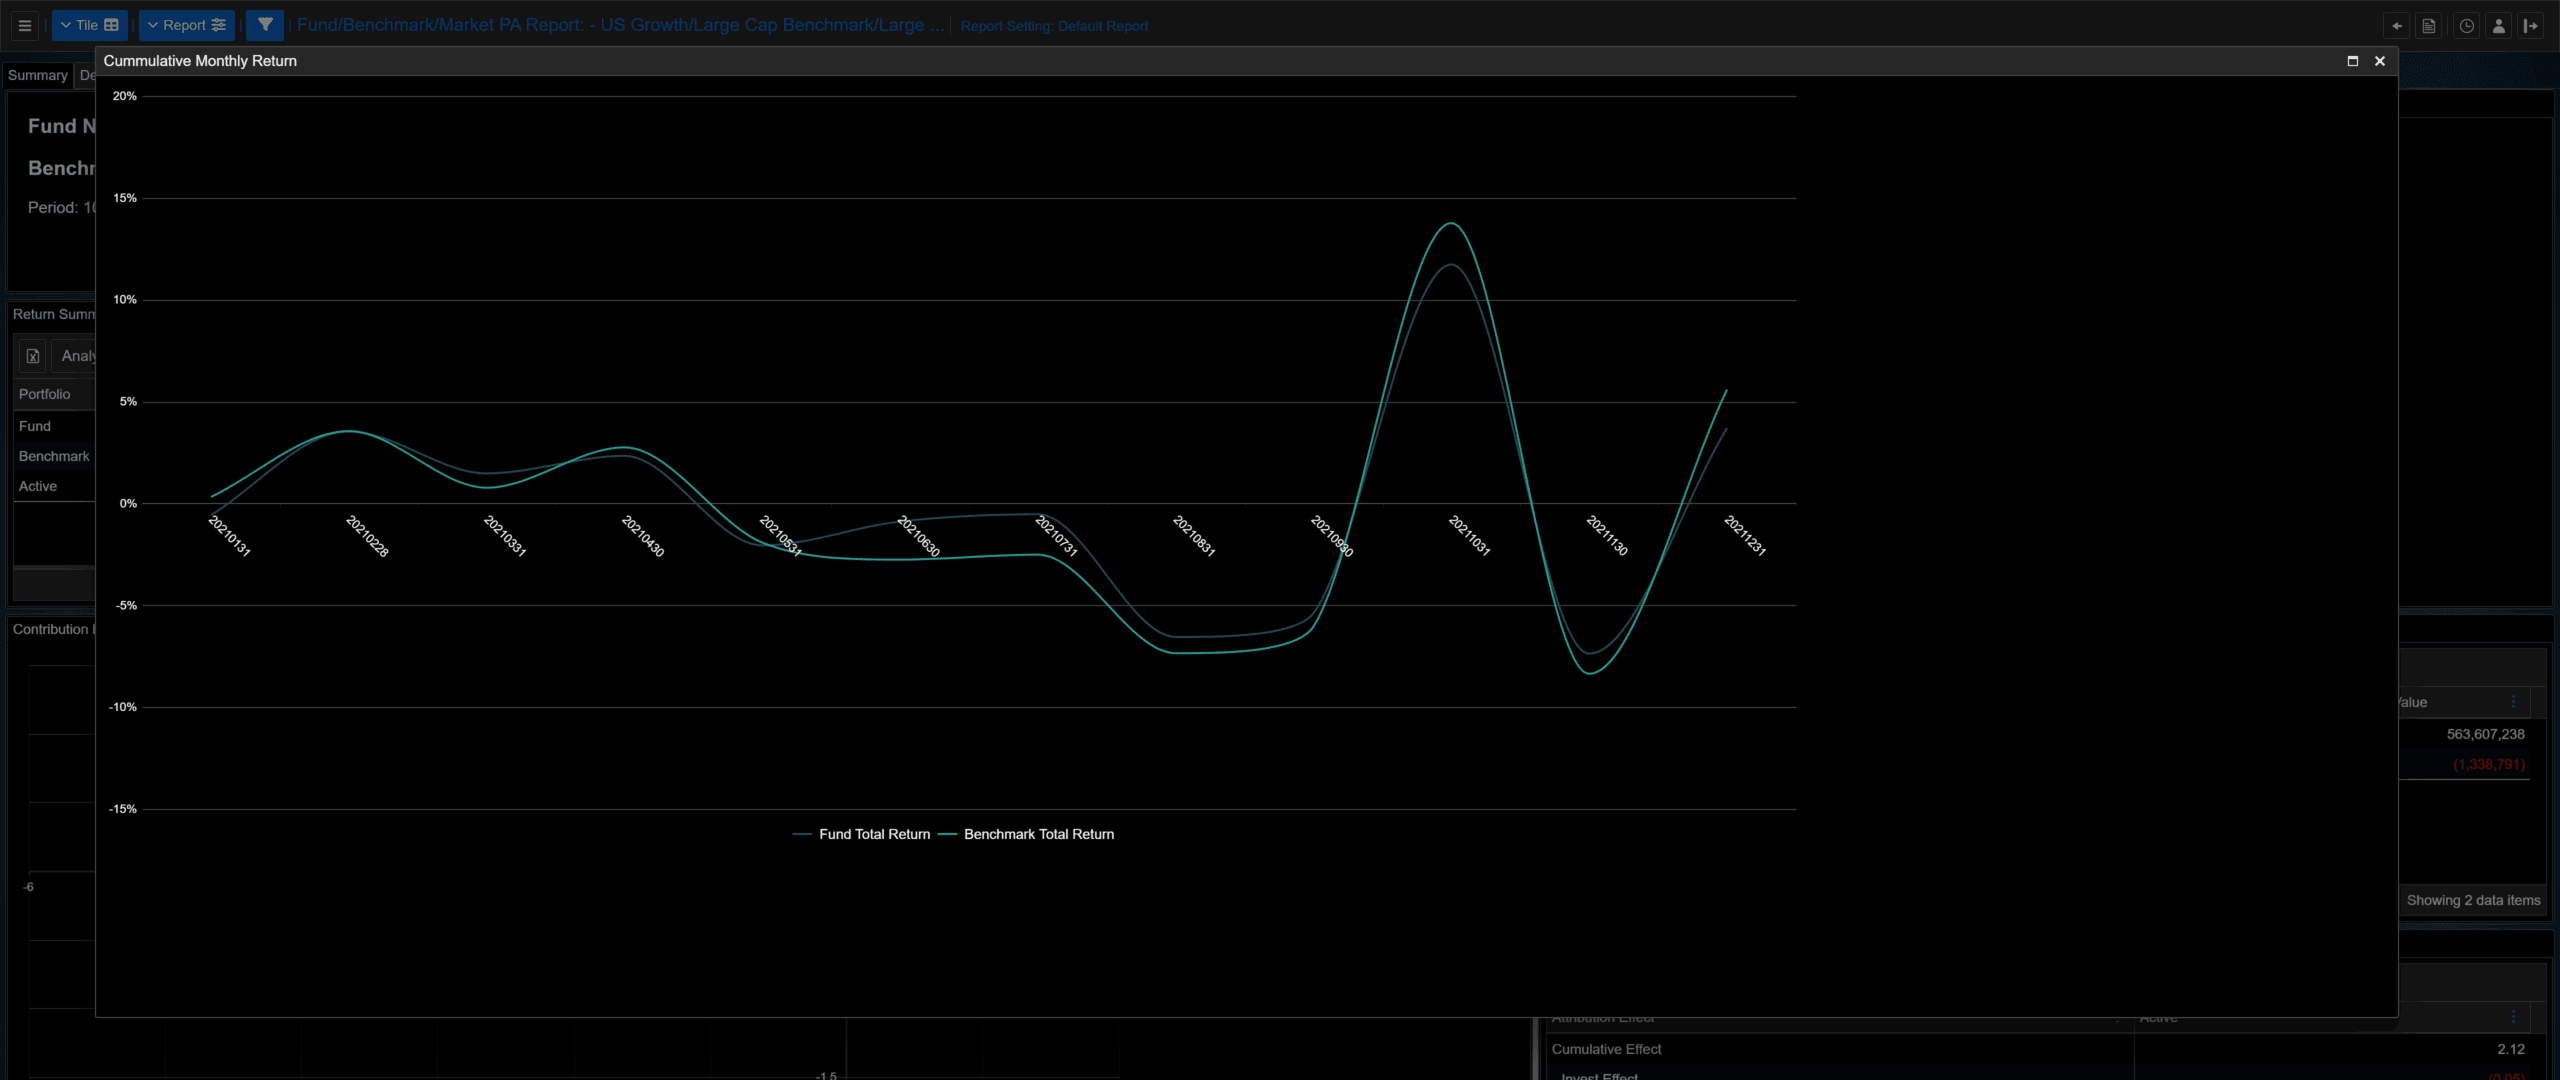Click the -10% y-axis label
The image size is (2560, 1080).
pos(123,707)
